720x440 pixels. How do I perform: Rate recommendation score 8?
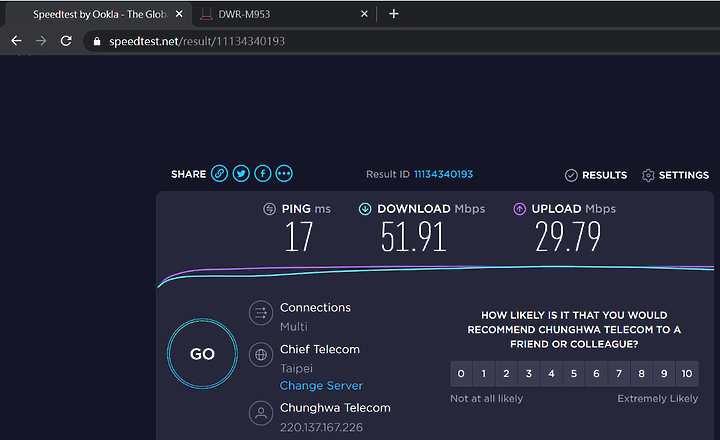pos(641,373)
